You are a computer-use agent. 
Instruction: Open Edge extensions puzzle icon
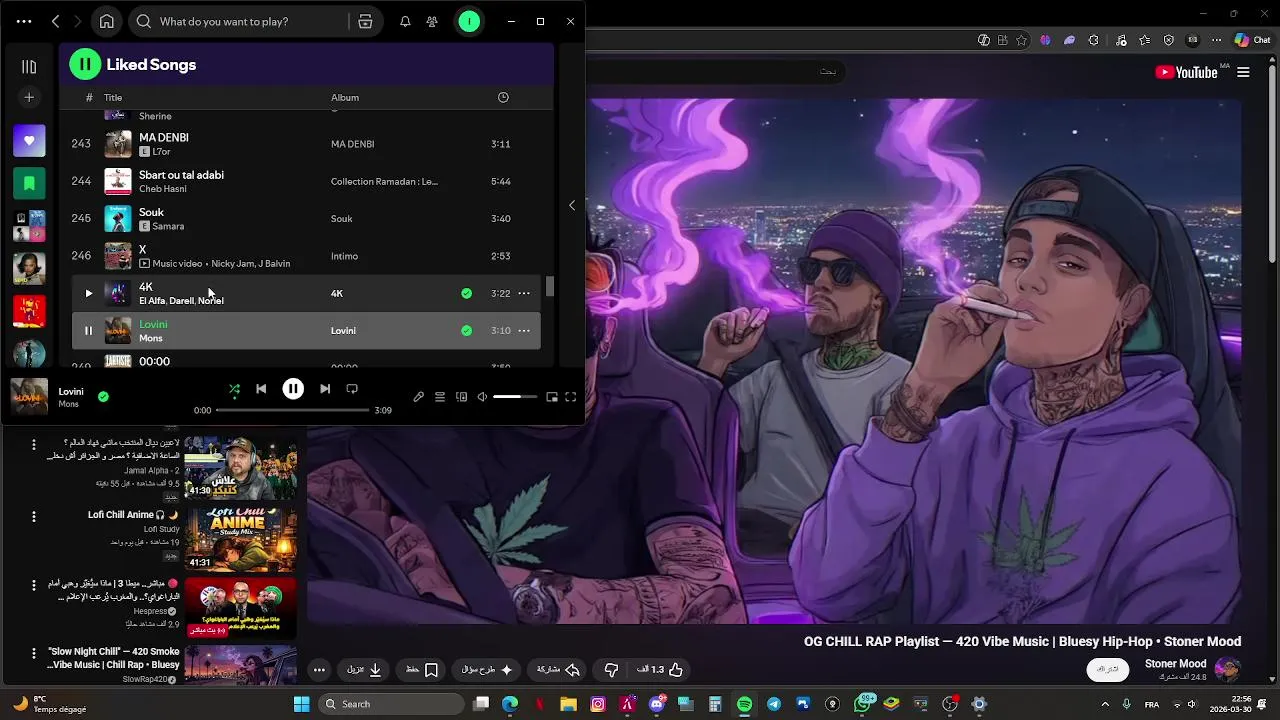(x=1093, y=40)
